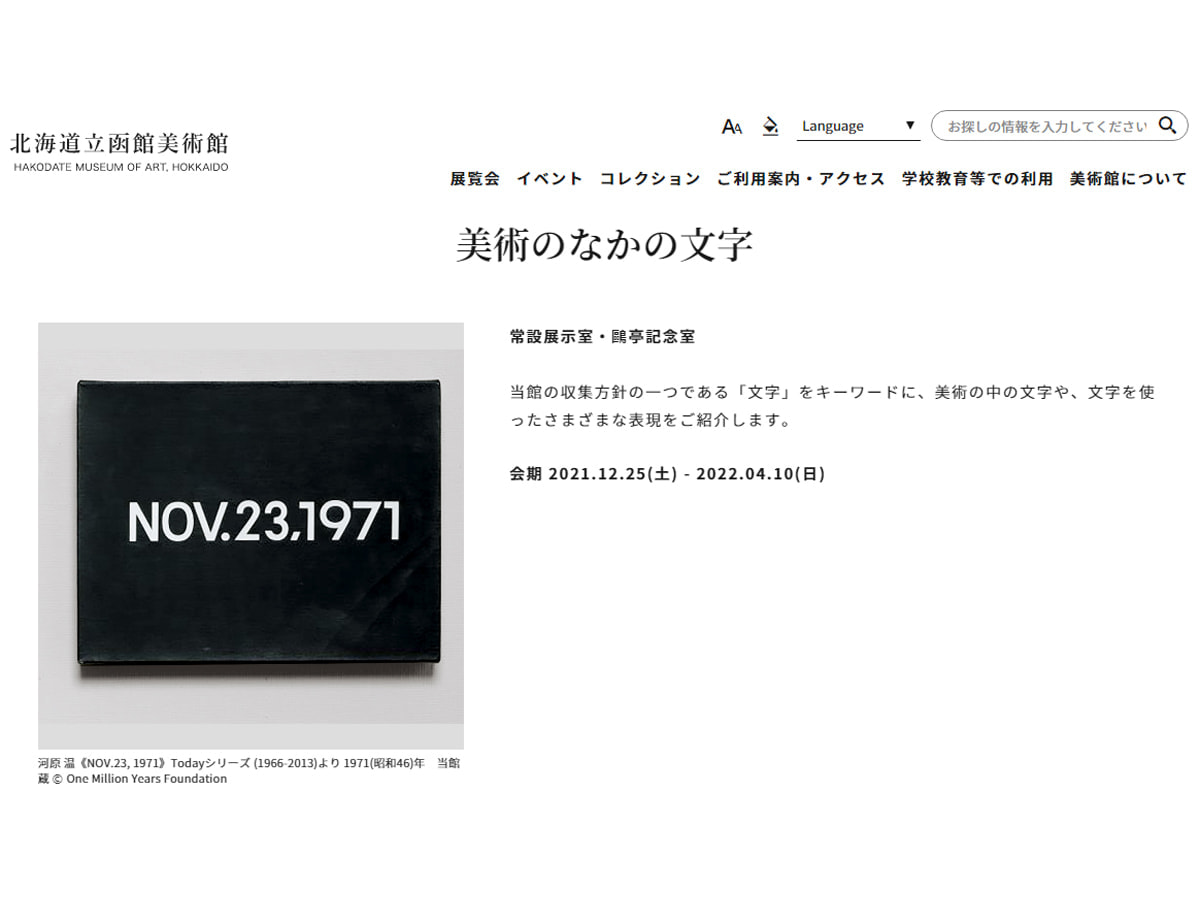This screenshot has width=1200, height=900.
Task: Click the heading 美術のなかの文字
Action: click(604, 245)
